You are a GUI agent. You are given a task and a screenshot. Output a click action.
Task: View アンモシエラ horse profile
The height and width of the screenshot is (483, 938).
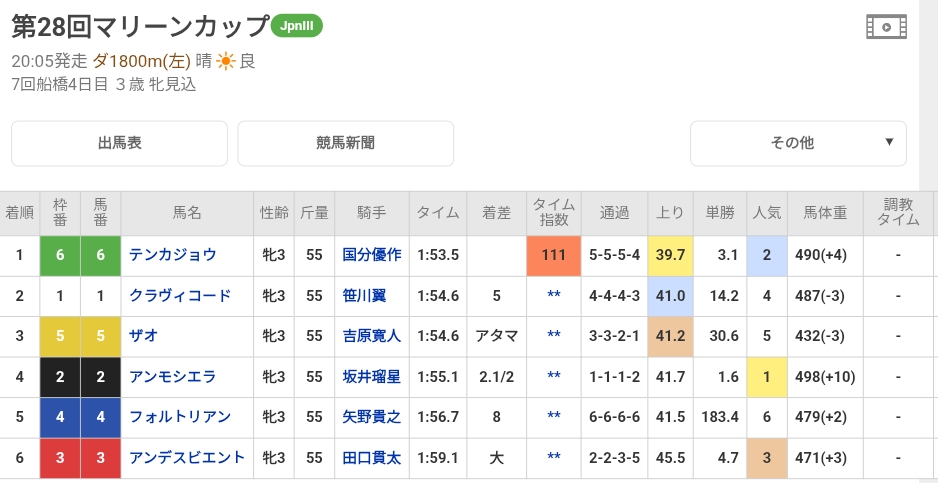point(172,377)
